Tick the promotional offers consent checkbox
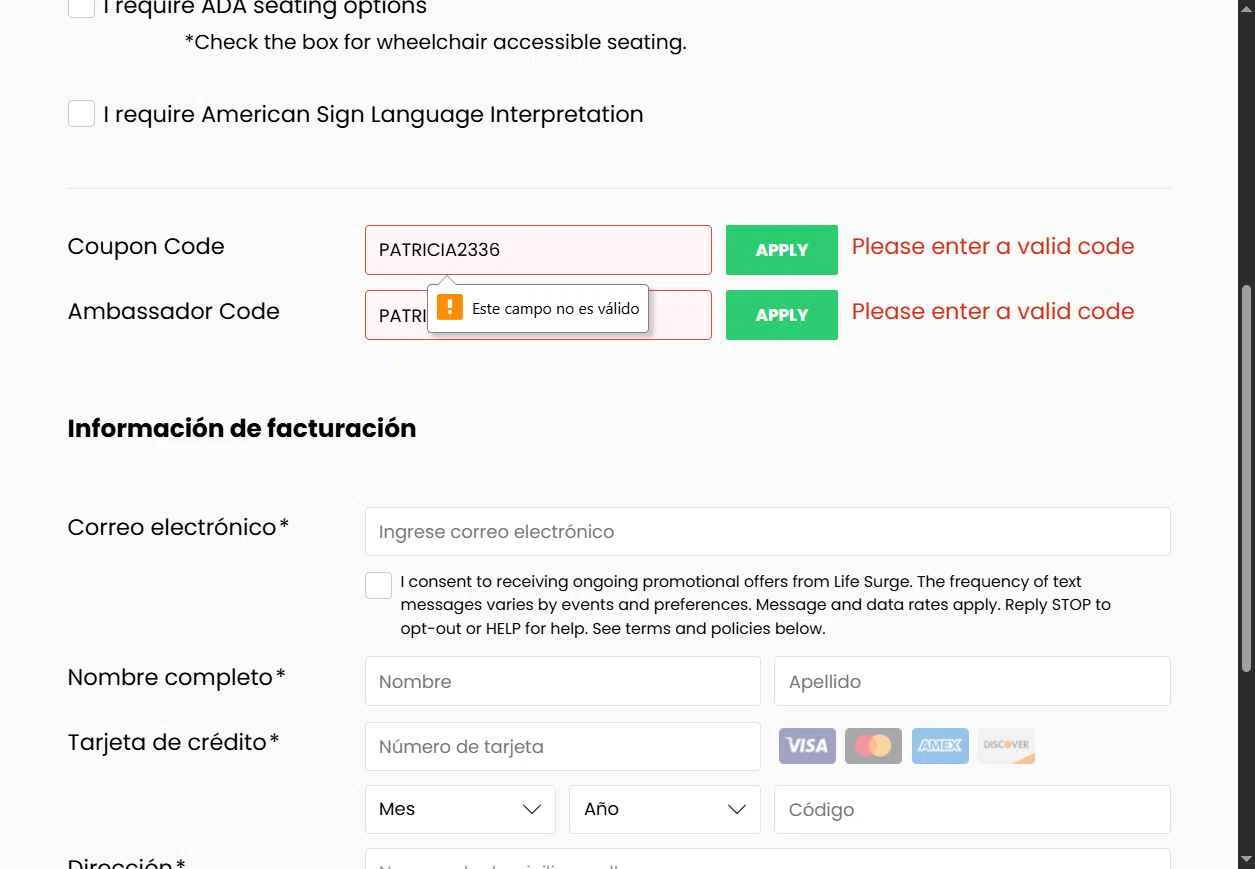1255x869 pixels. pyautogui.click(x=378, y=586)
